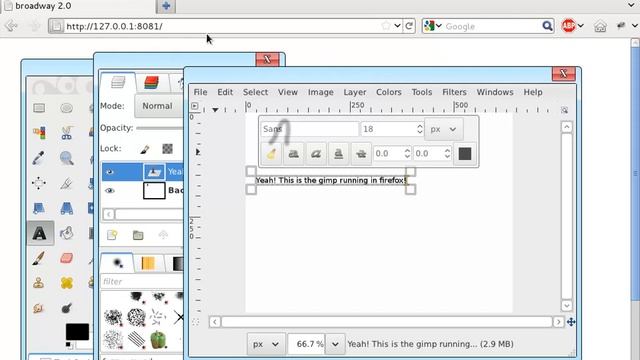Select the Smudge tool

[x=39, y=308]
